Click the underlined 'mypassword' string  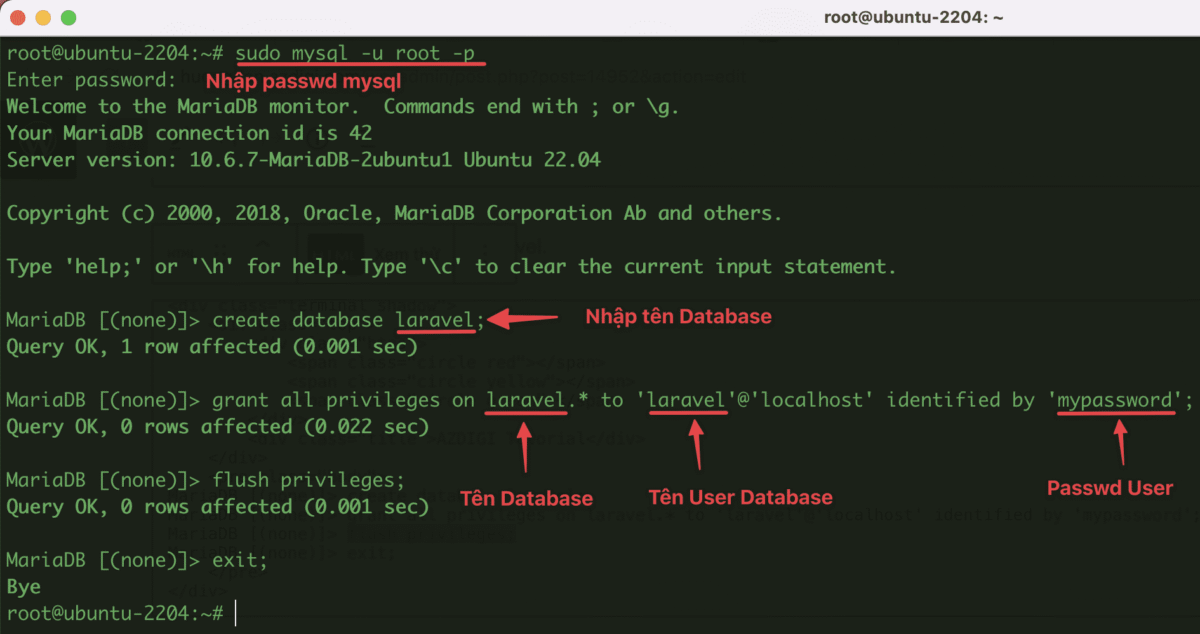pos(1116,401)
